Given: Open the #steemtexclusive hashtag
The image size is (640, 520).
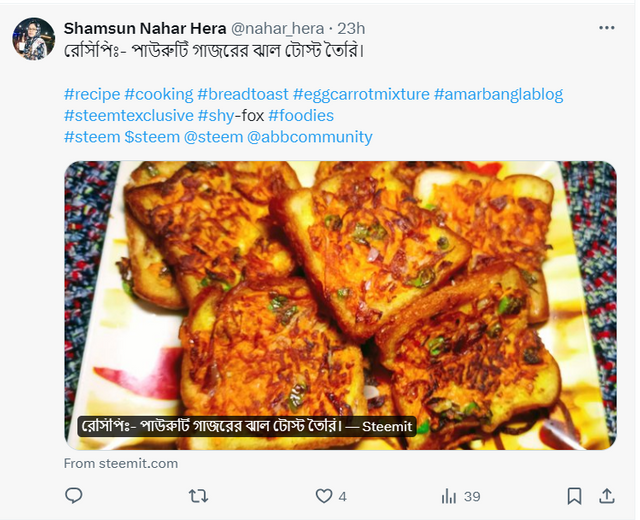Looking at the screenshot, I should 129,116.
